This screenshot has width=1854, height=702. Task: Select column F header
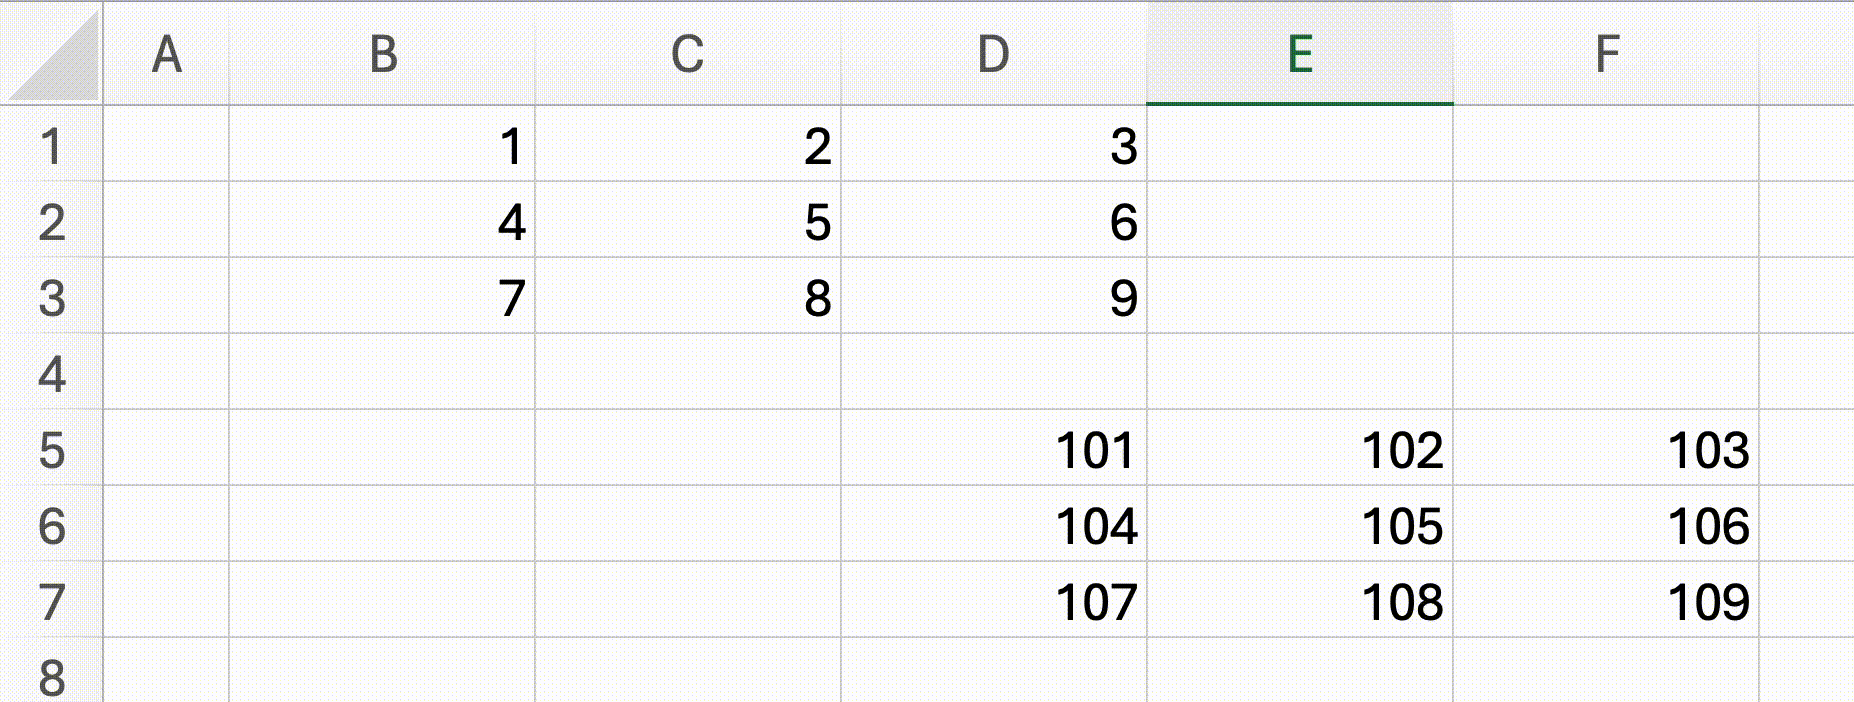click(x=1604, y=52)
